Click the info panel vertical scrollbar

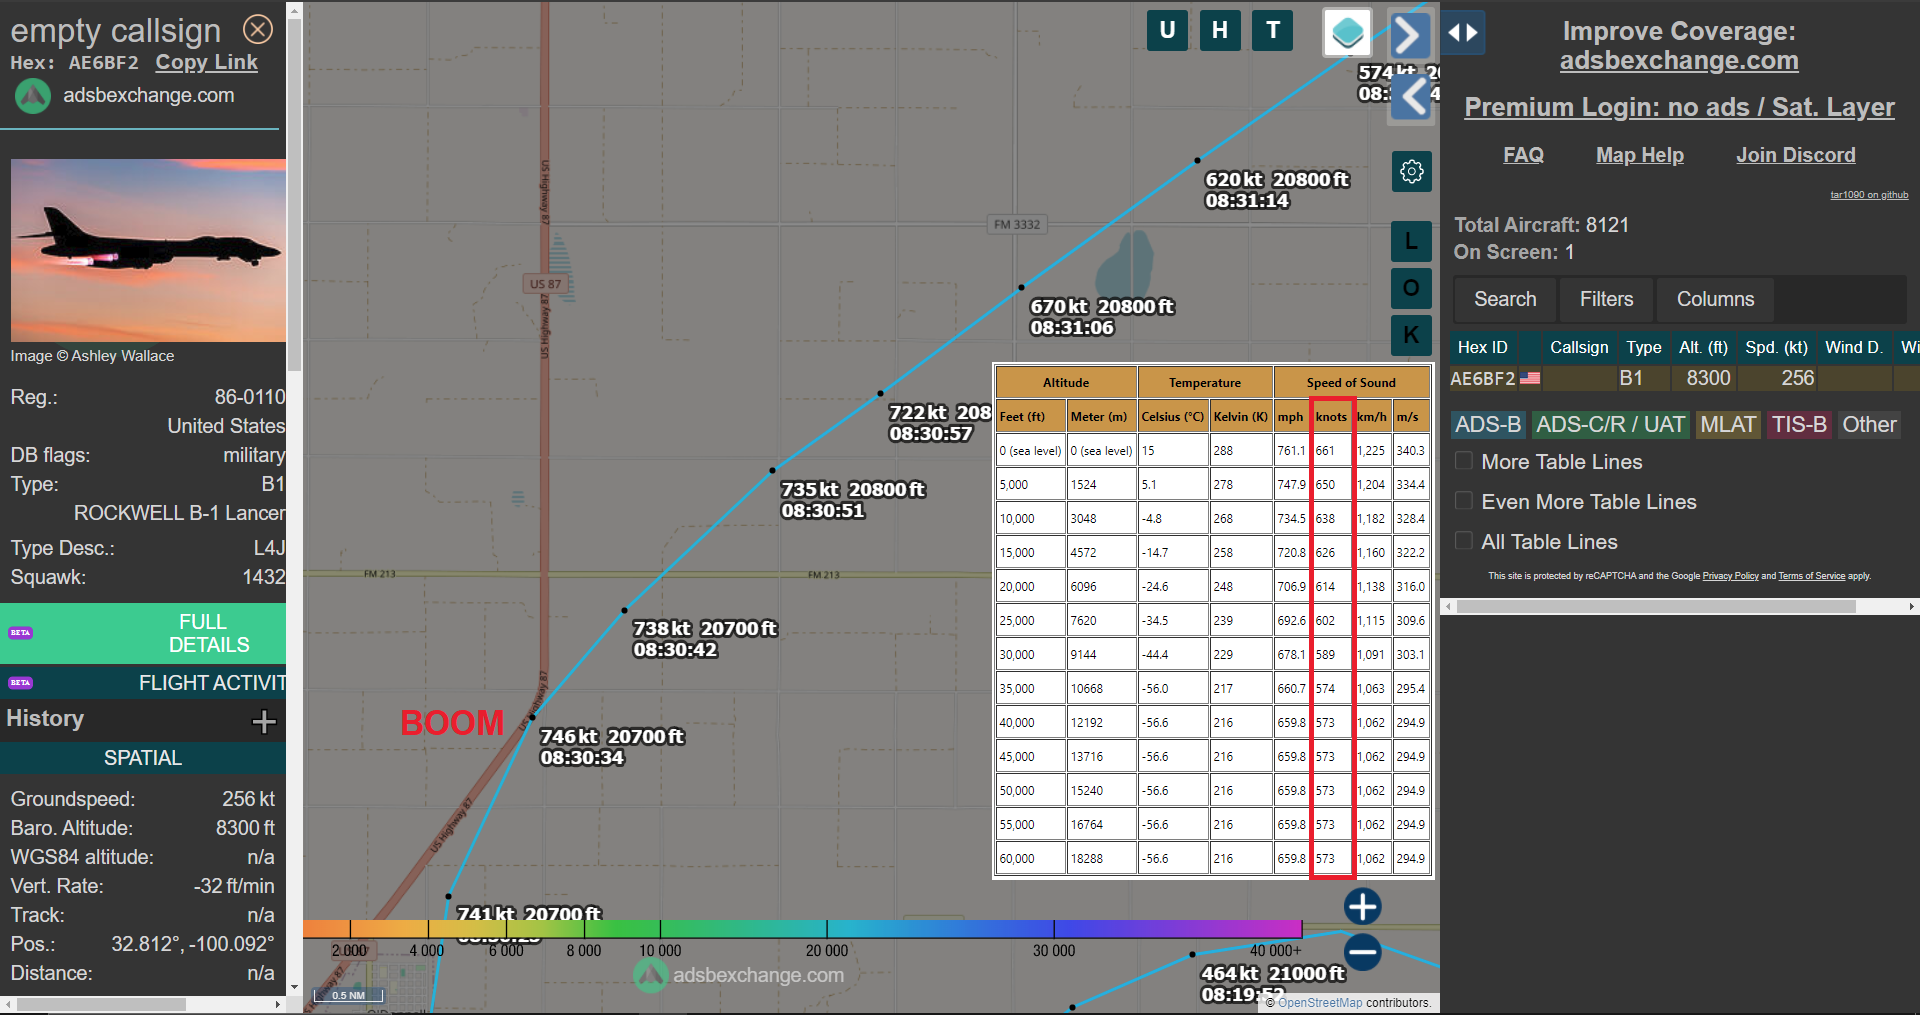pos(294,195)
